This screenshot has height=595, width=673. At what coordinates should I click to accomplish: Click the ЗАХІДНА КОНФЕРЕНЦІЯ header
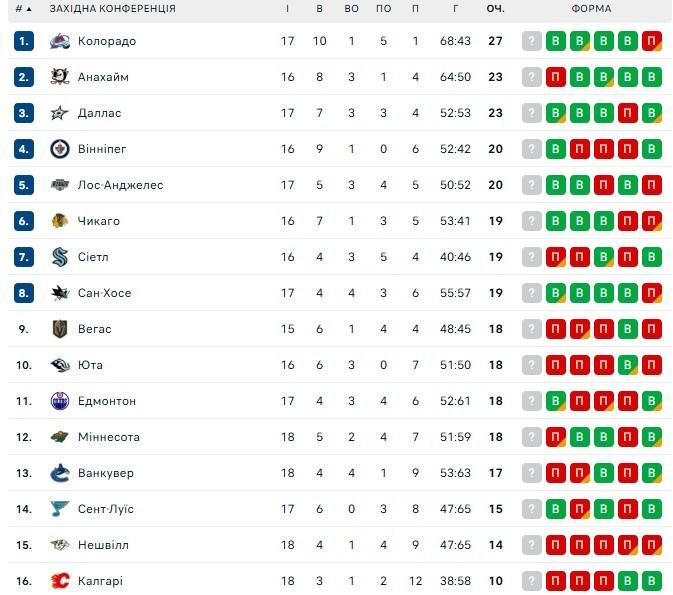(x=112, y=9)
